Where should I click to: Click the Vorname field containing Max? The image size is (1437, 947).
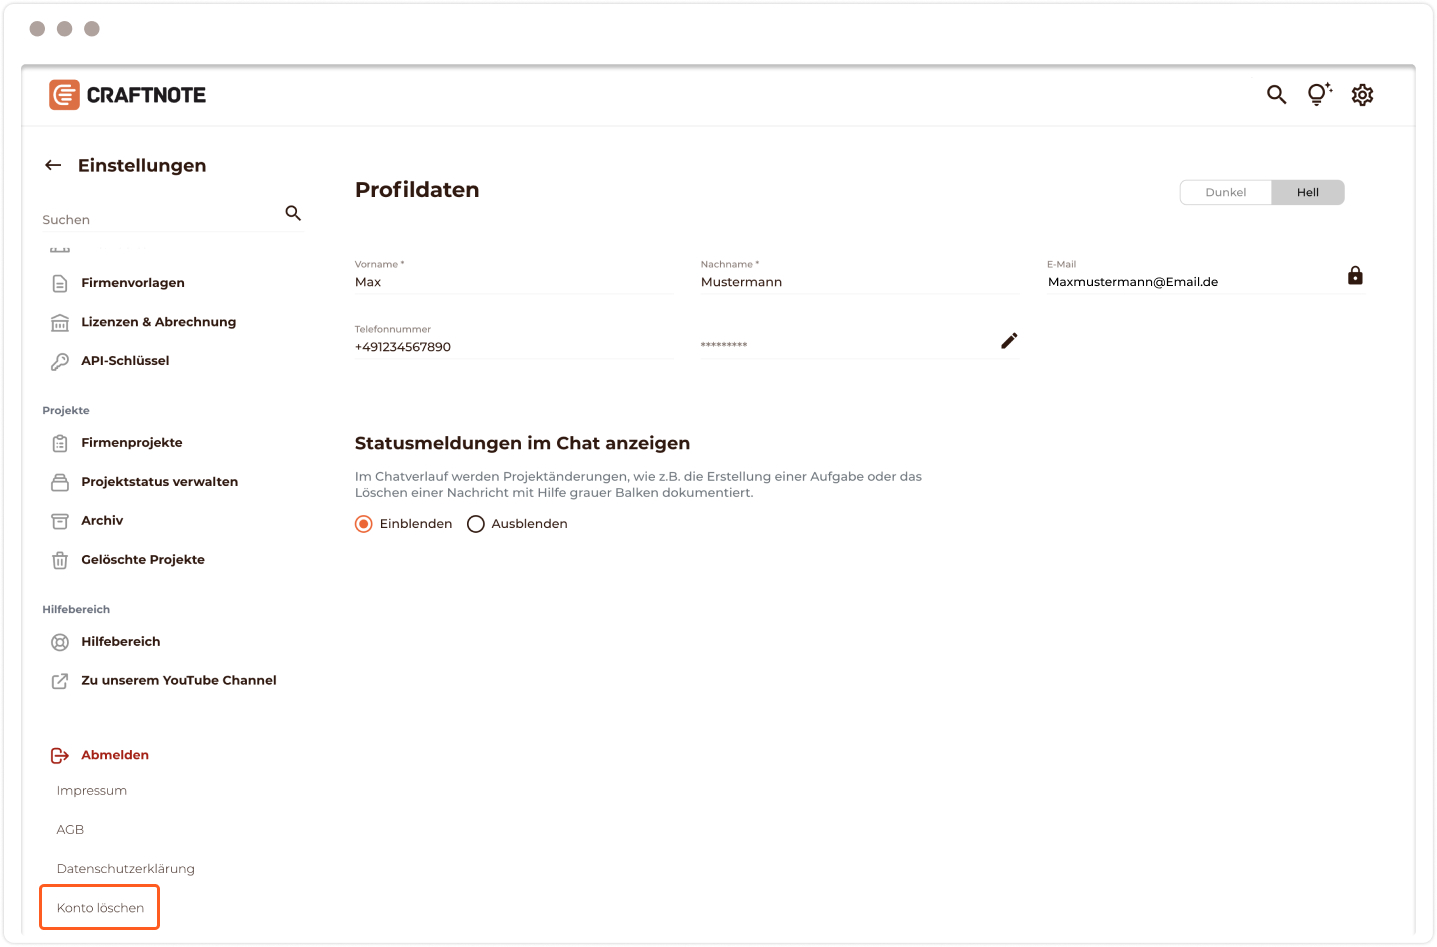(514, 275)
